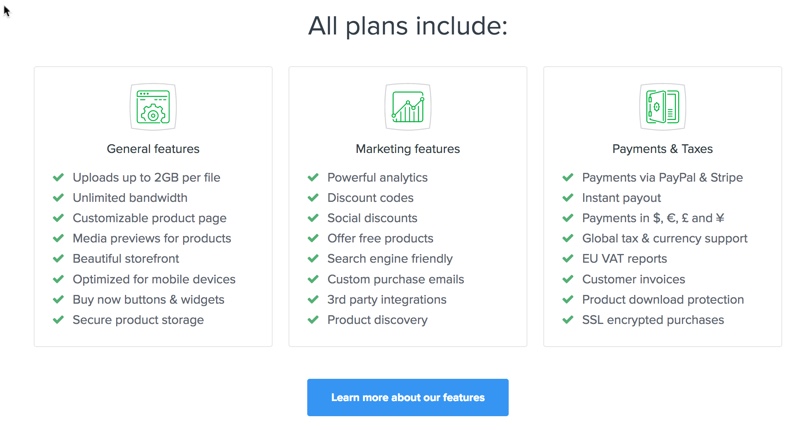Image resolution: width=800 pixels, height=430 pixels.
Task: Click the All plans include title
Action: click(x=408, y=26)
